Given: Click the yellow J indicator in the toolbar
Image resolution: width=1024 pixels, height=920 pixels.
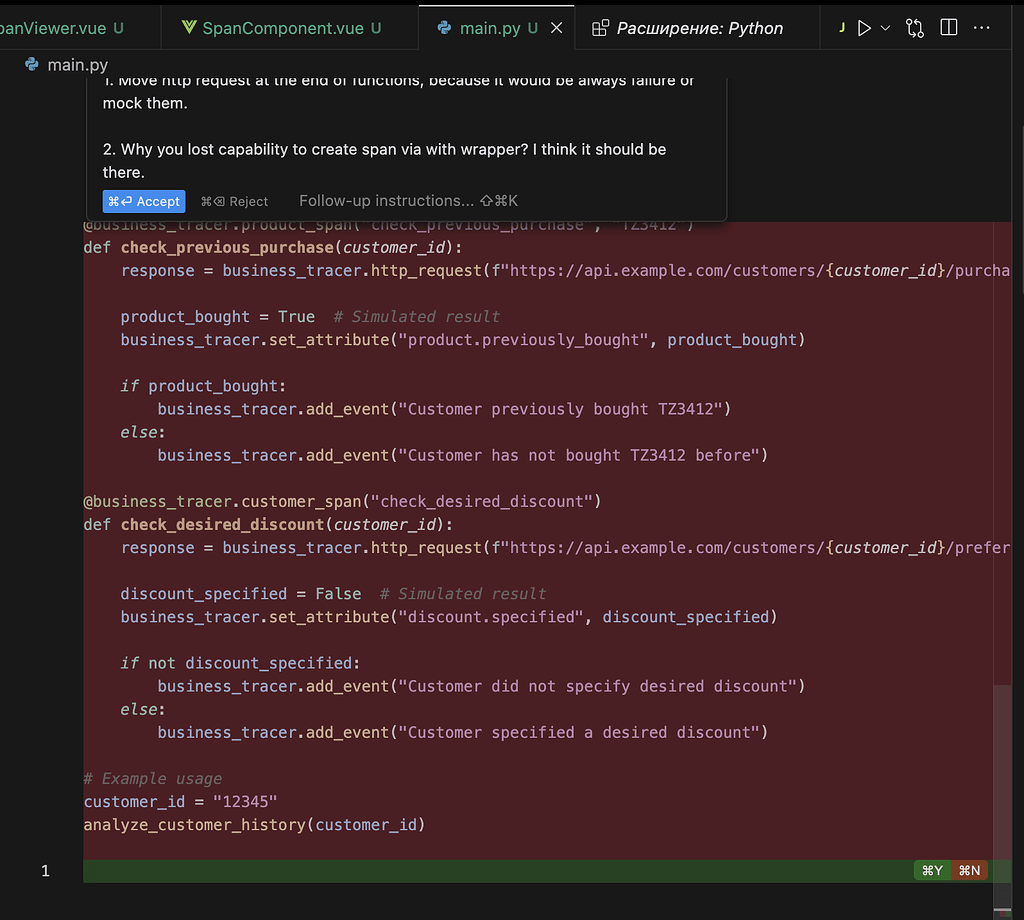Looking at the screenshot, I should coord(840,27).
